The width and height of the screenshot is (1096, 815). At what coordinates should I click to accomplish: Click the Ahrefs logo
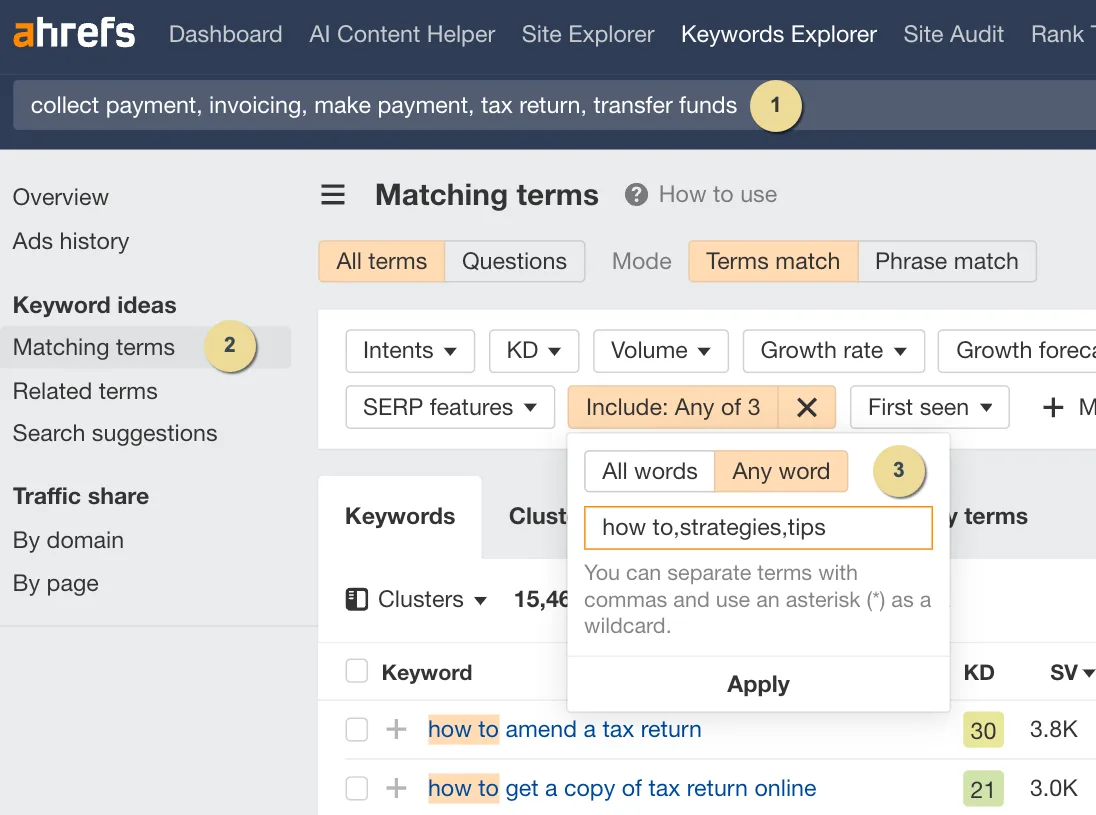pyautogui.click(x=74, y=34)
